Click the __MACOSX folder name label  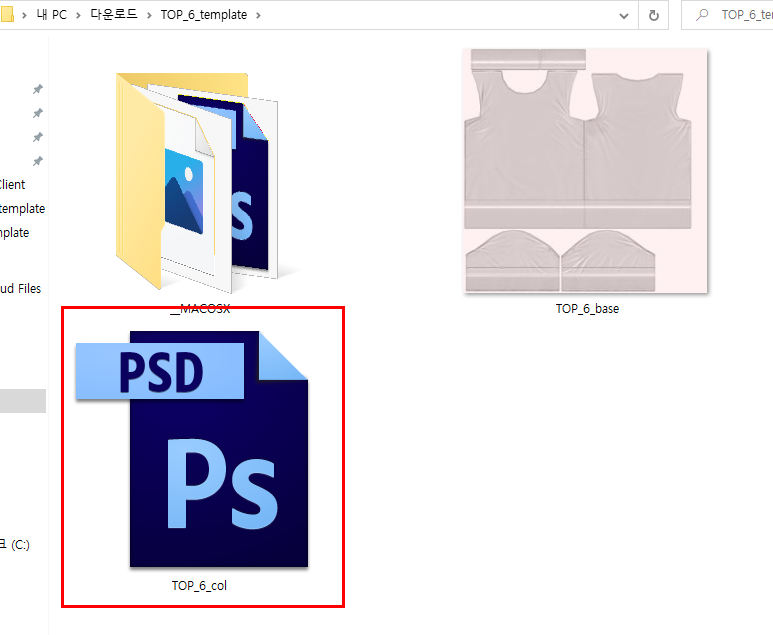[x=200, y=309]
